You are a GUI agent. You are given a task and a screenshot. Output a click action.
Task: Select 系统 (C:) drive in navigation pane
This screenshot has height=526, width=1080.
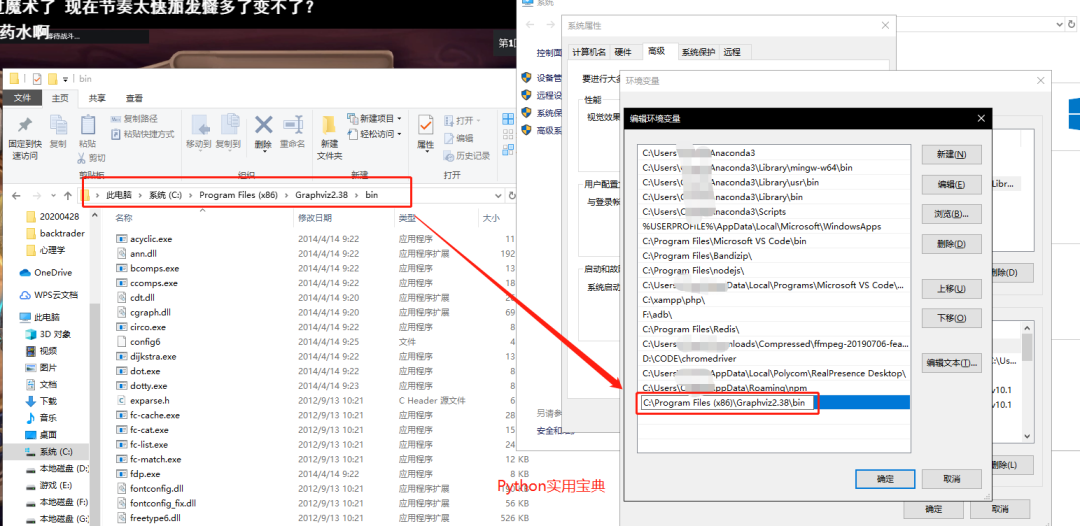[x=48, y=452]
